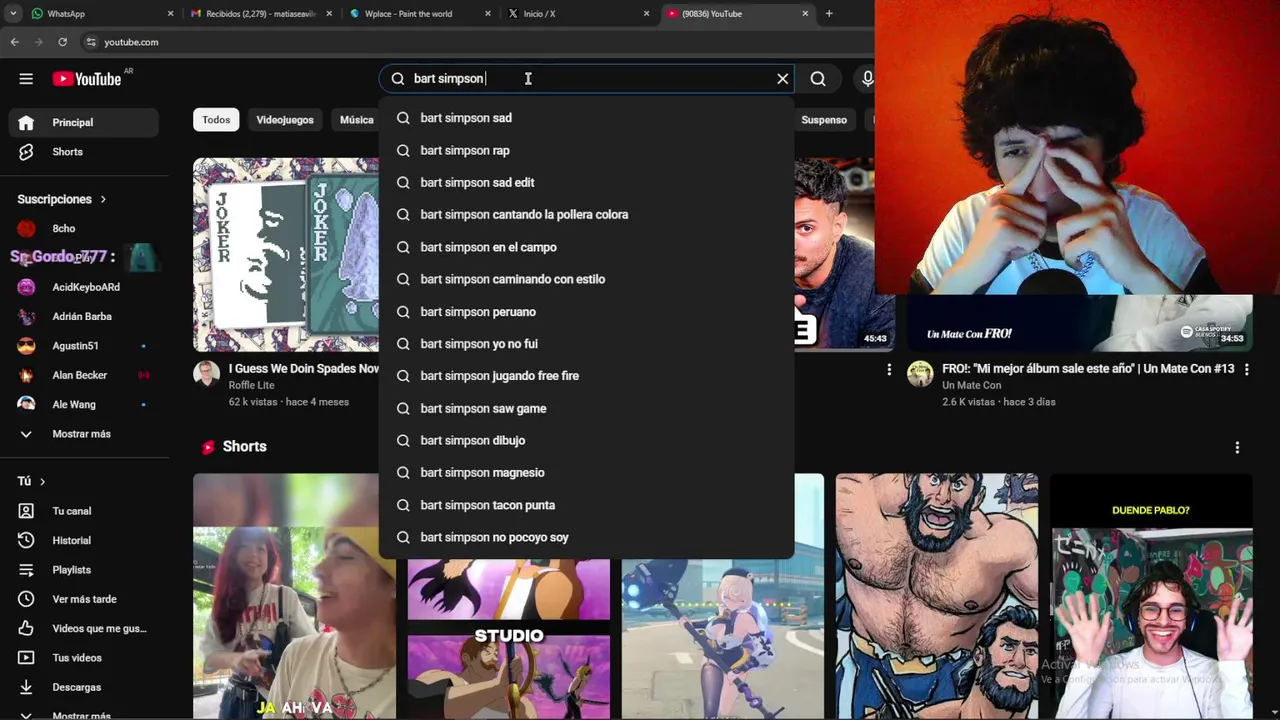Image resolution: width=1280 pixels, height=720 pixels.
Task: Open browser tab search dropdown
Action: 13,14
